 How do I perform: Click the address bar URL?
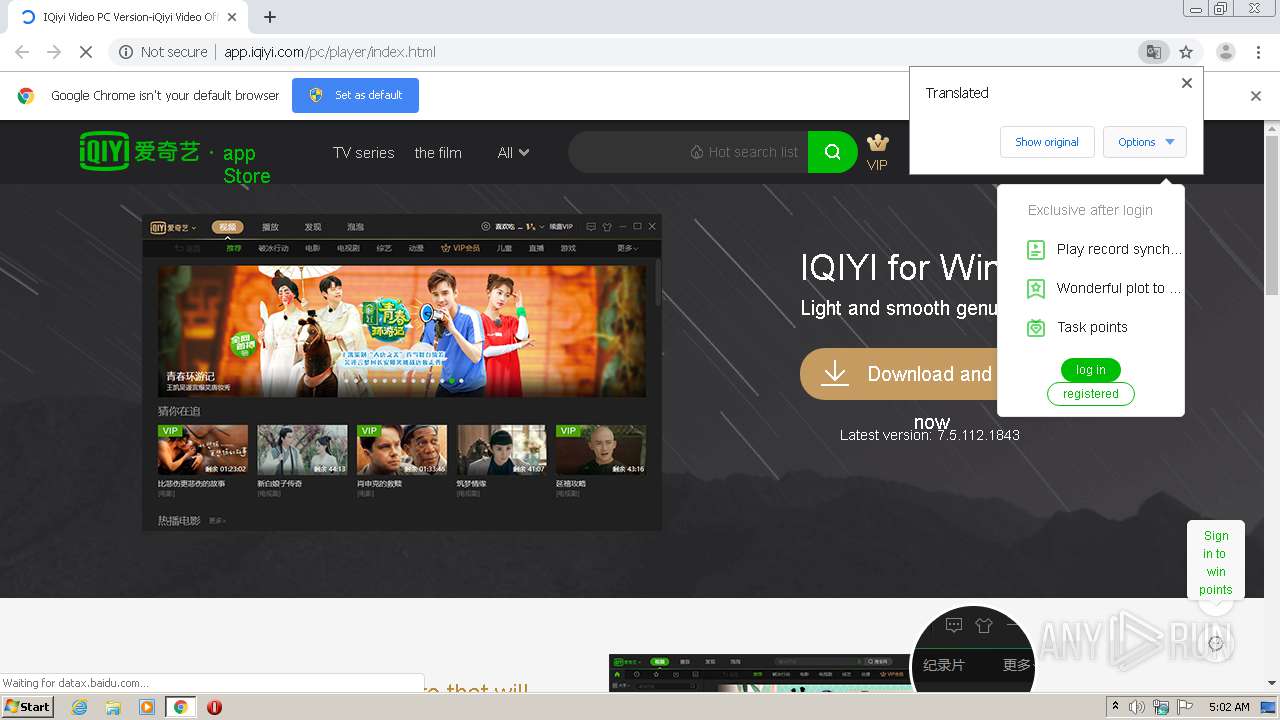point(330,52)
